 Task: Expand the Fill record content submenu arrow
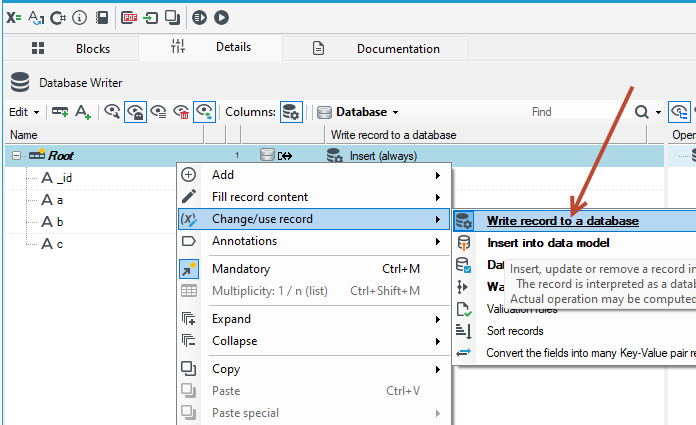tap(438, 197)
